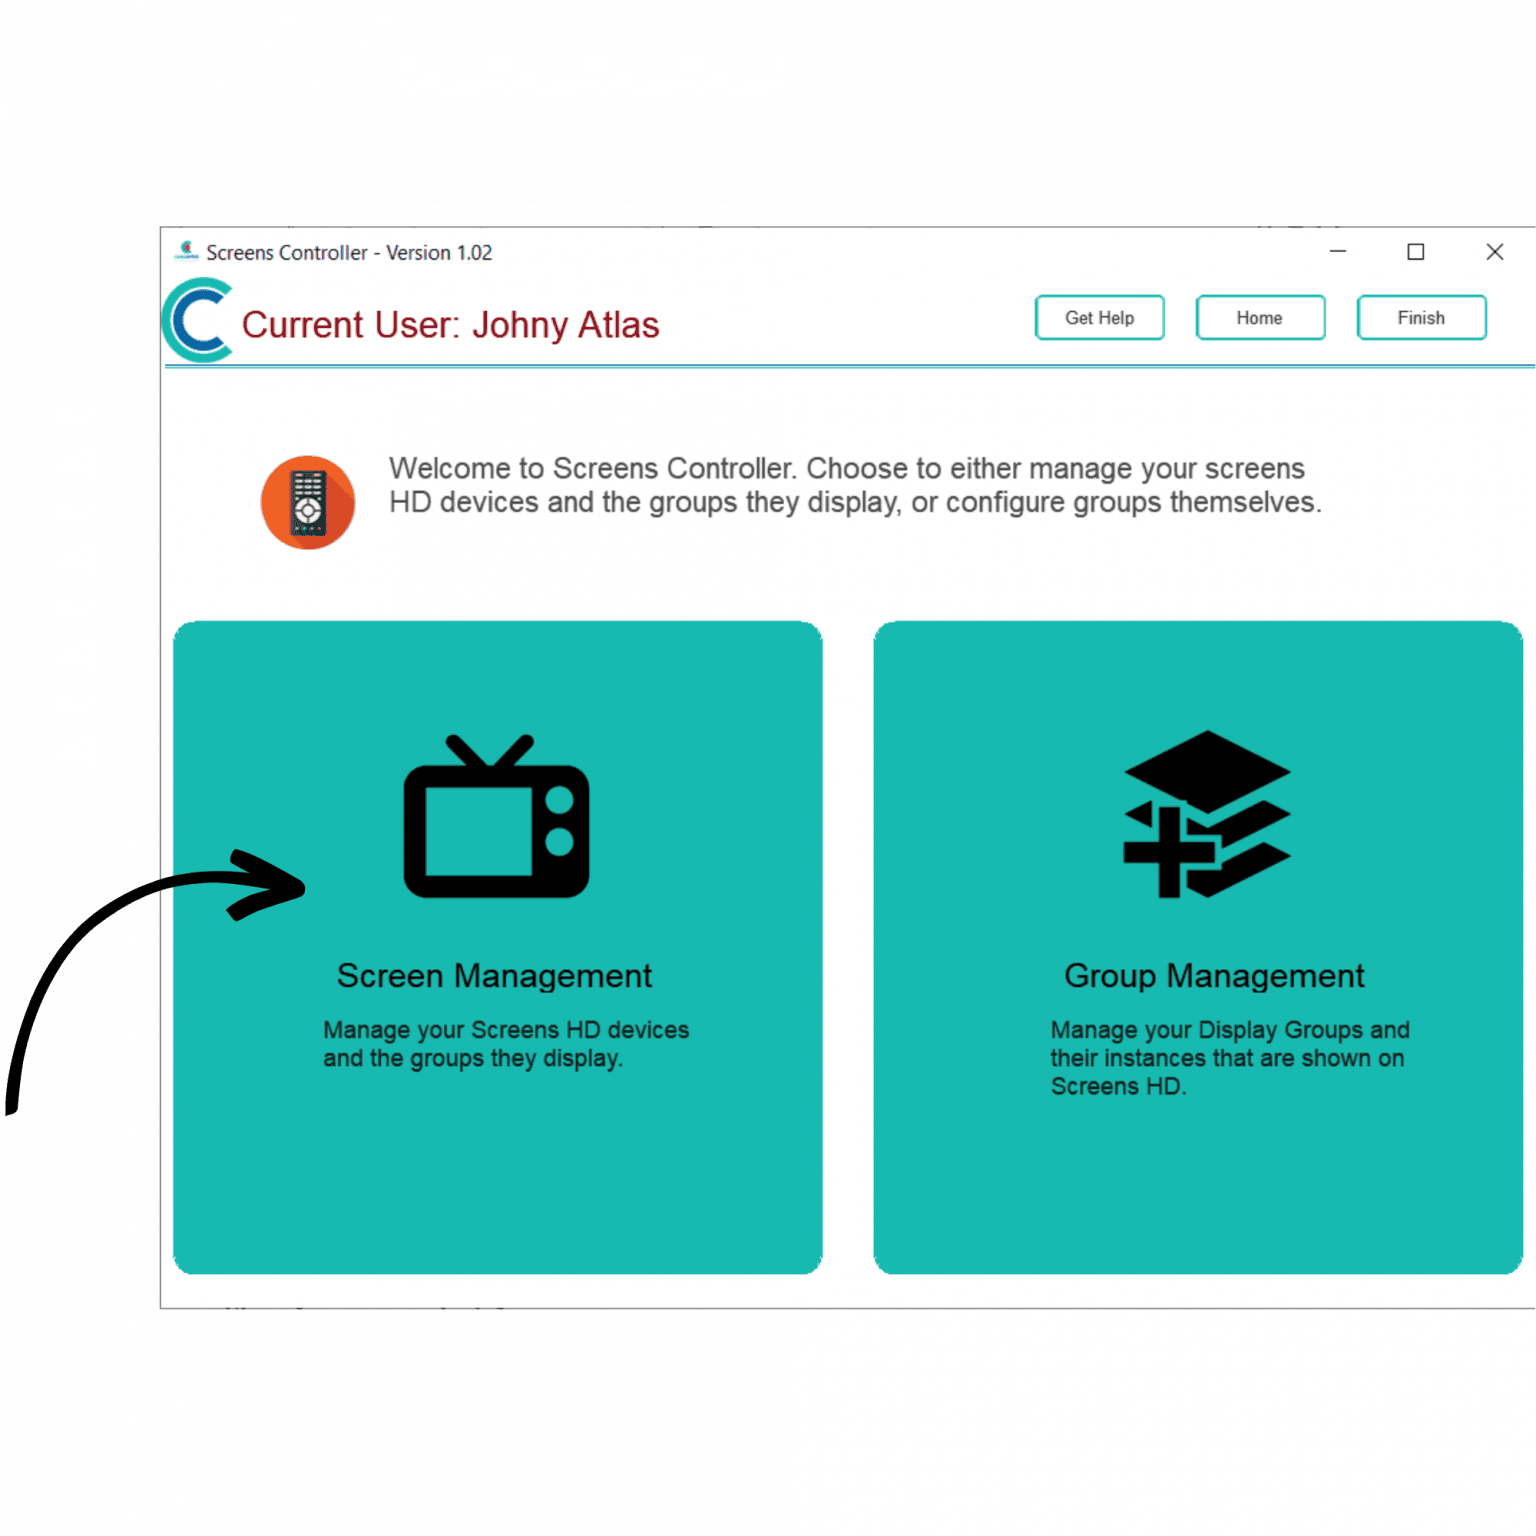
Task: Minimize the Screens Controller window
Action: tap(1339, 252)
